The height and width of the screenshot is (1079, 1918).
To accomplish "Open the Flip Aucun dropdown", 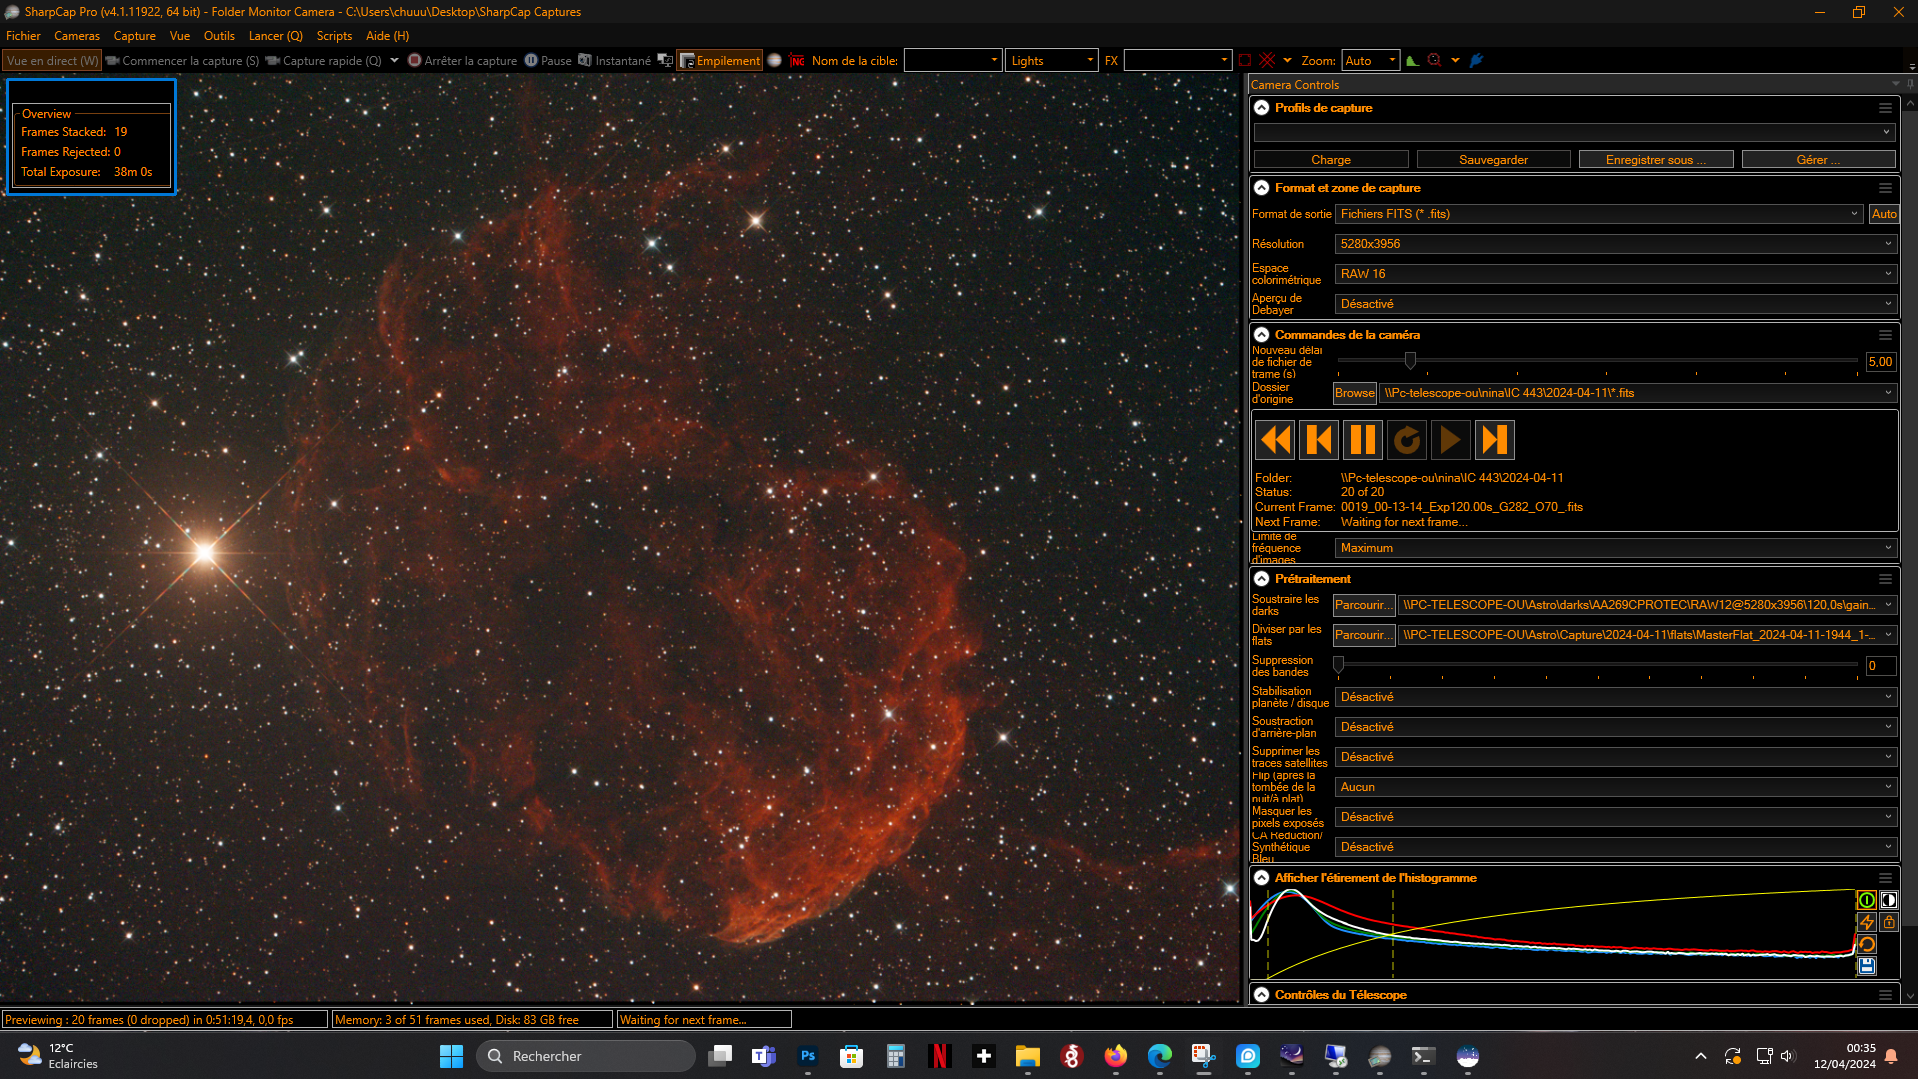I will pyautogui.click(x=1615, y=787).
